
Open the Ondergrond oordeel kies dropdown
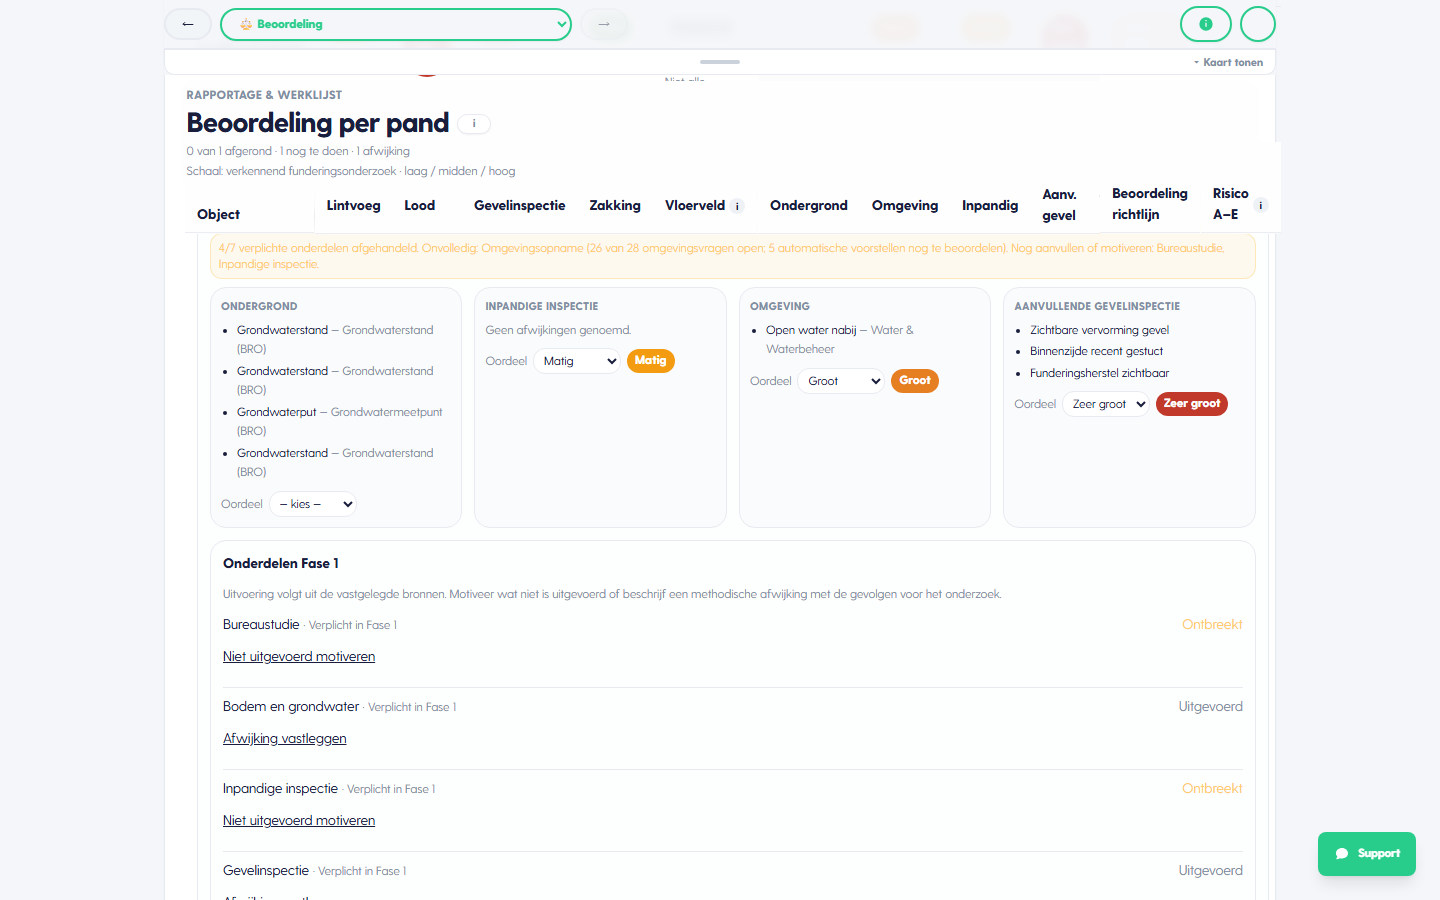click(313, 504)
